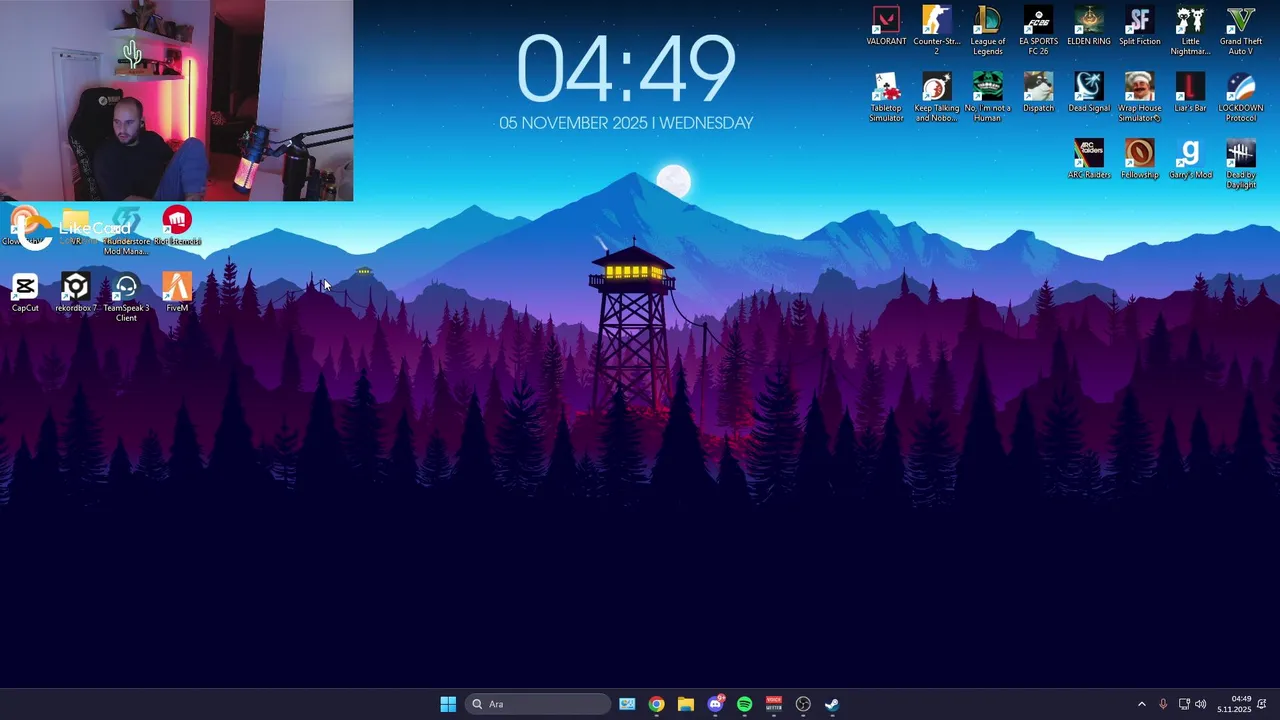The image size is (1280, 720).
Task: Select No, I'm not a Human icon
Action: click(x=987, y=98)
